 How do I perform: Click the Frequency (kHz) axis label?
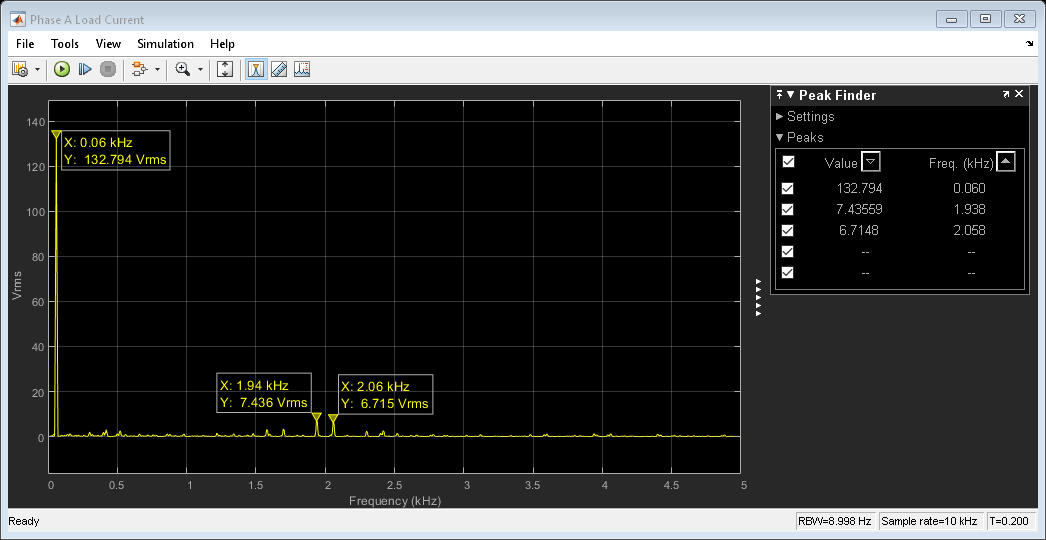point(395,501)
